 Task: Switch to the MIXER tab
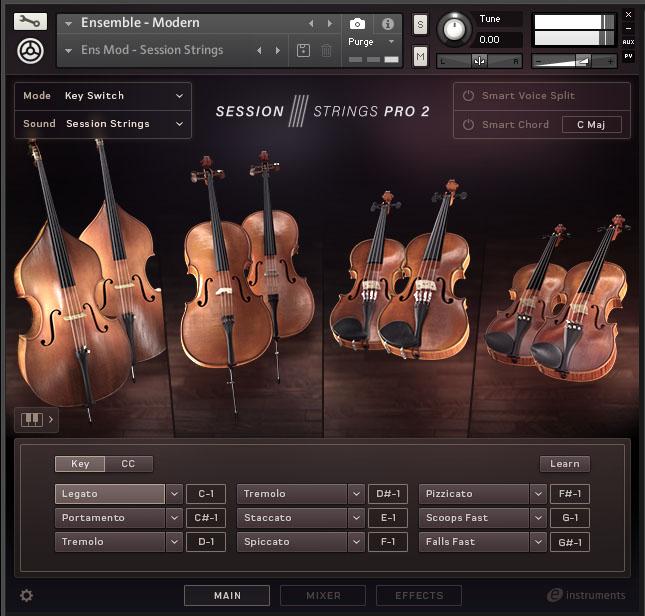click(323, 595)
